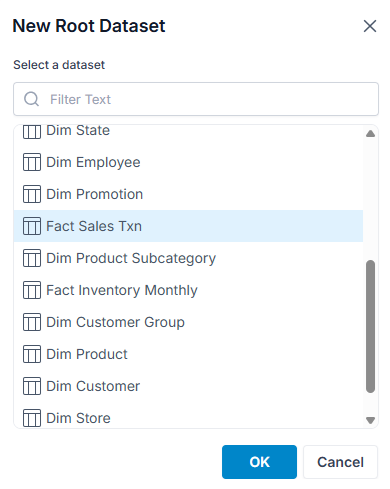The height and width of the screenshot is (489, 390).
Task: Click the list scrollbar down arrow
Action: [370, 420]
